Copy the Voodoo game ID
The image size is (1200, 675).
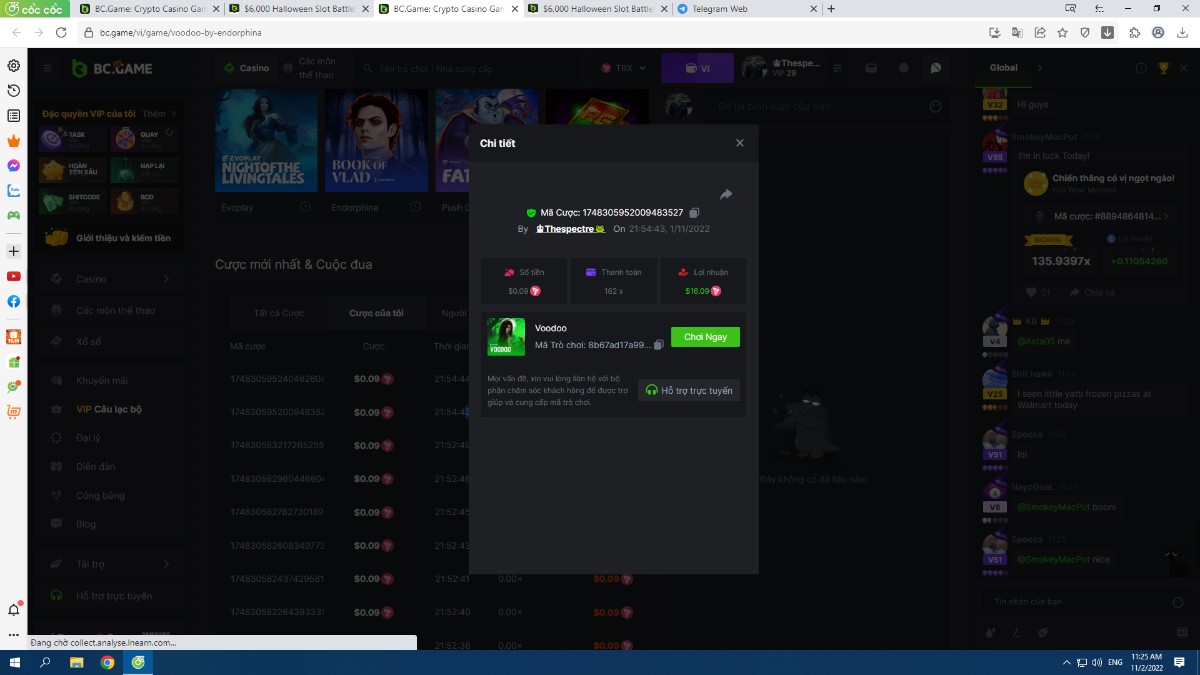659,345
